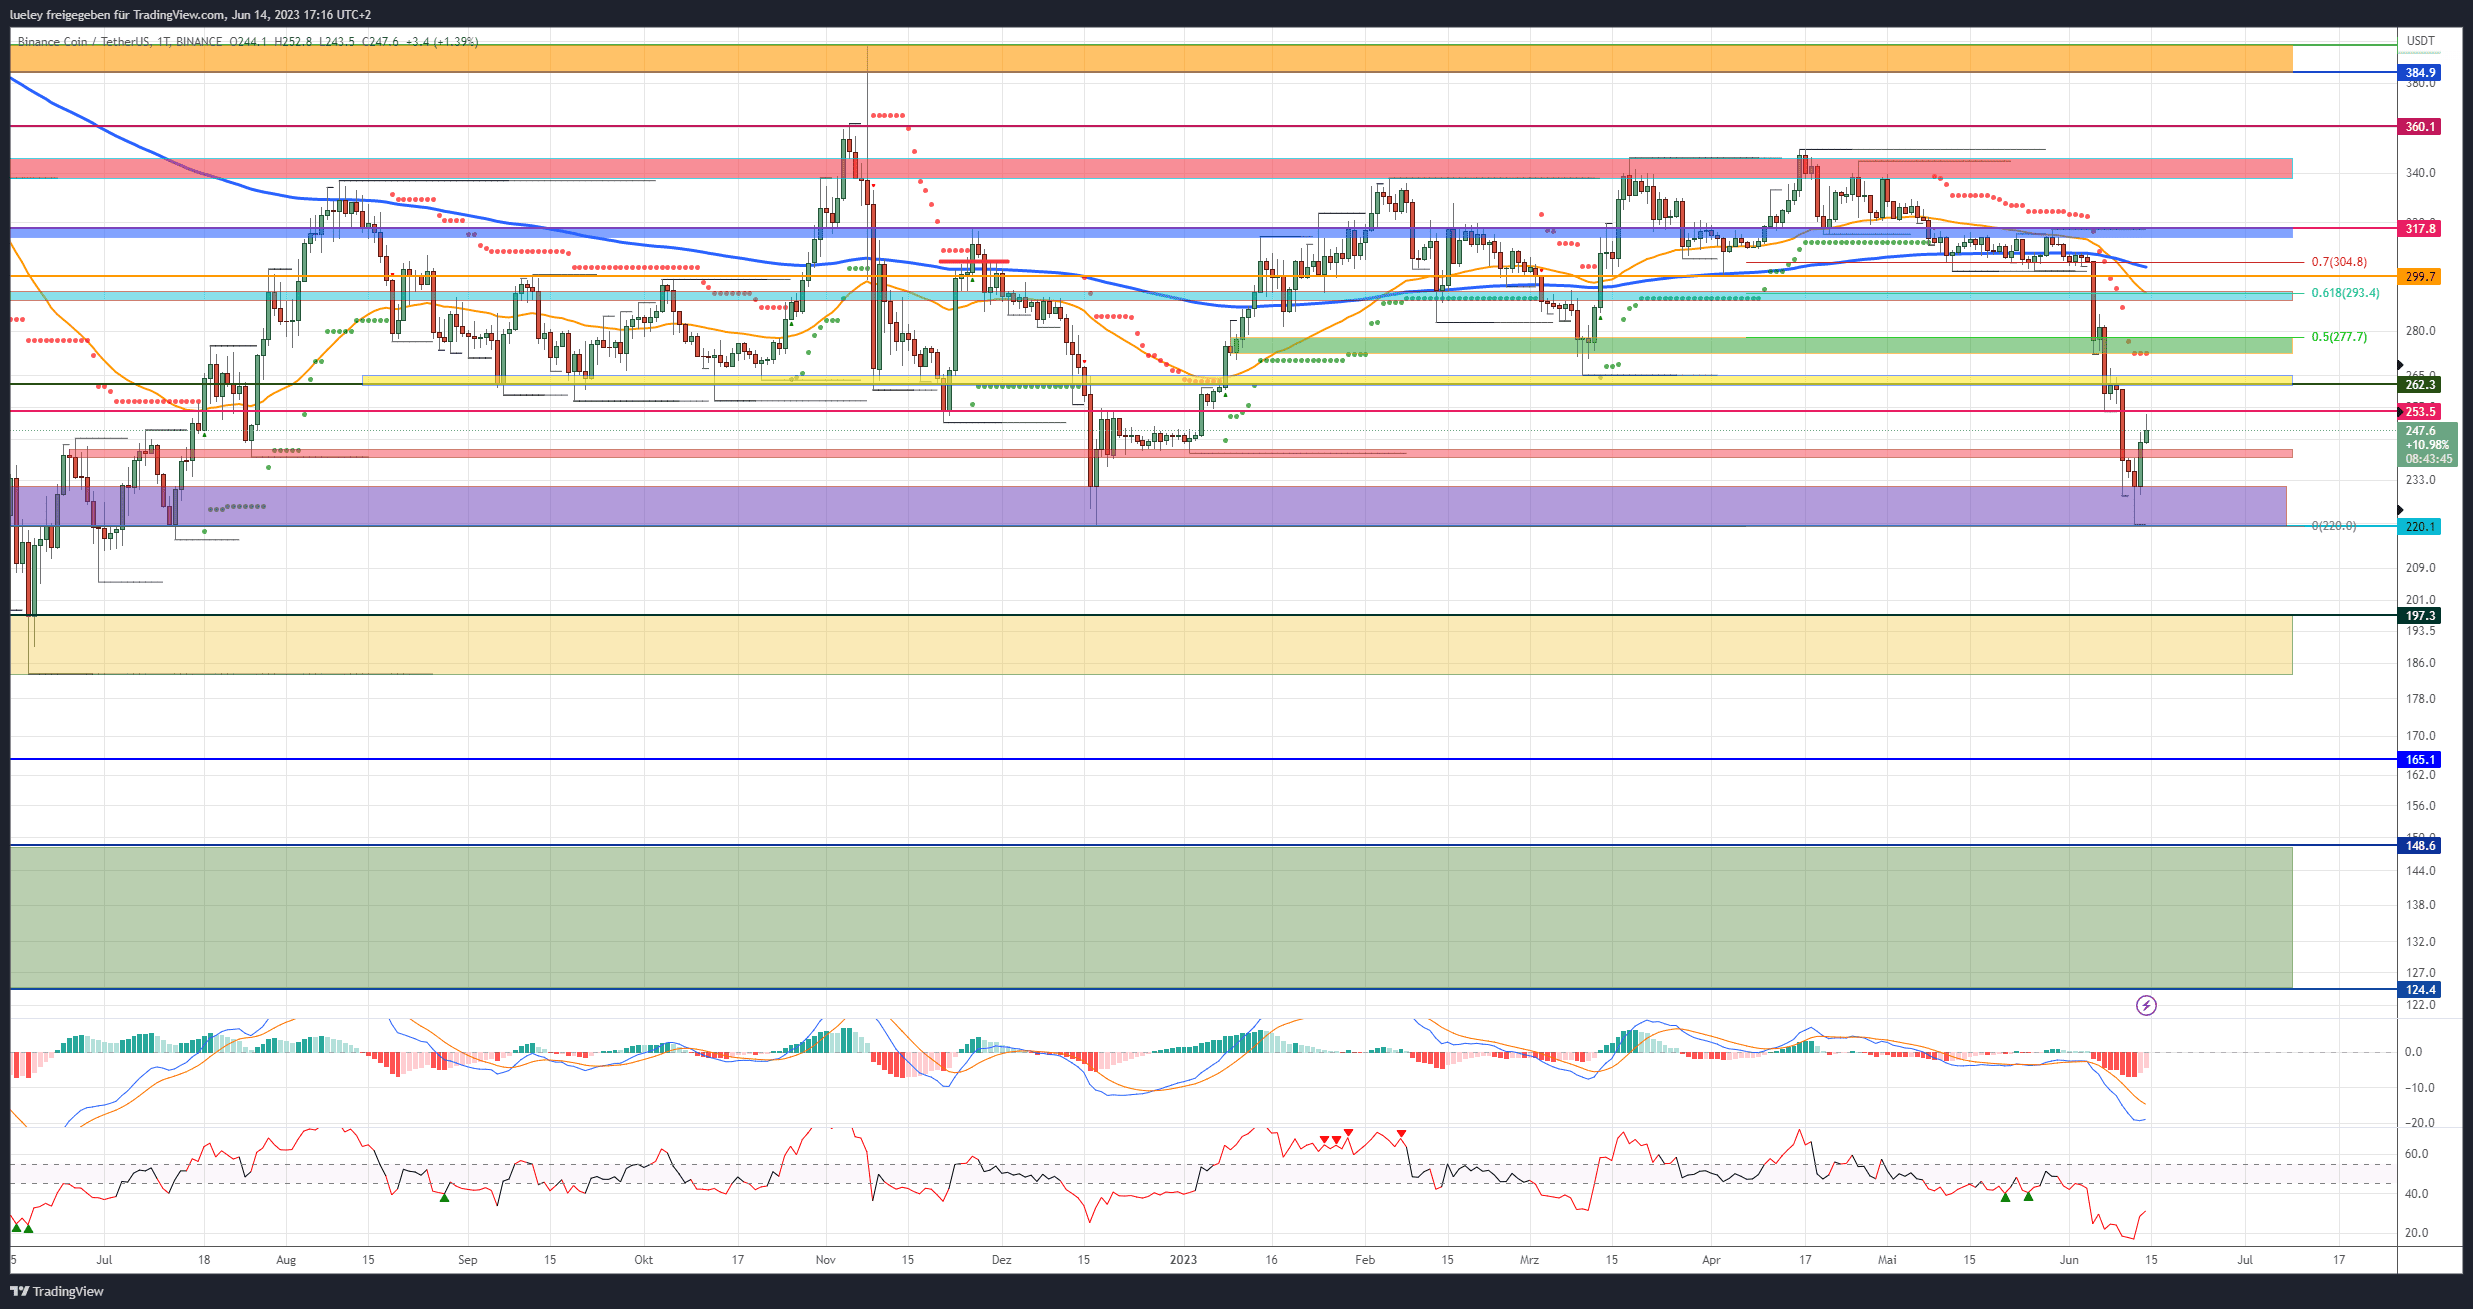This screenshot has height=1309, width=2473.
Task: Click the Mai date on time axis
Action: point(1887,1260)
